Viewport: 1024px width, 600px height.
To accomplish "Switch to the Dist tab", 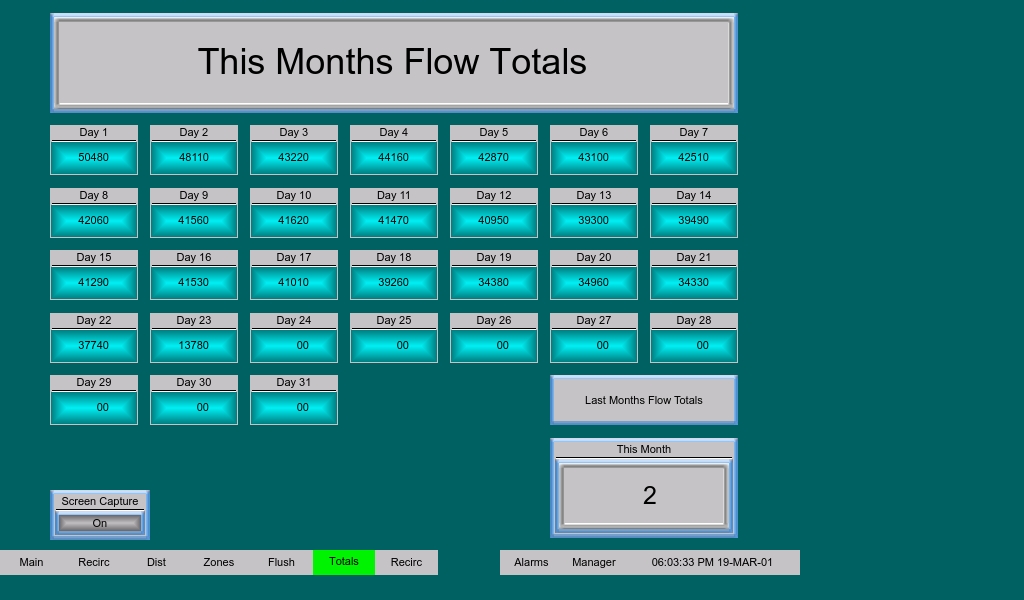I will [x=156, y=562].
